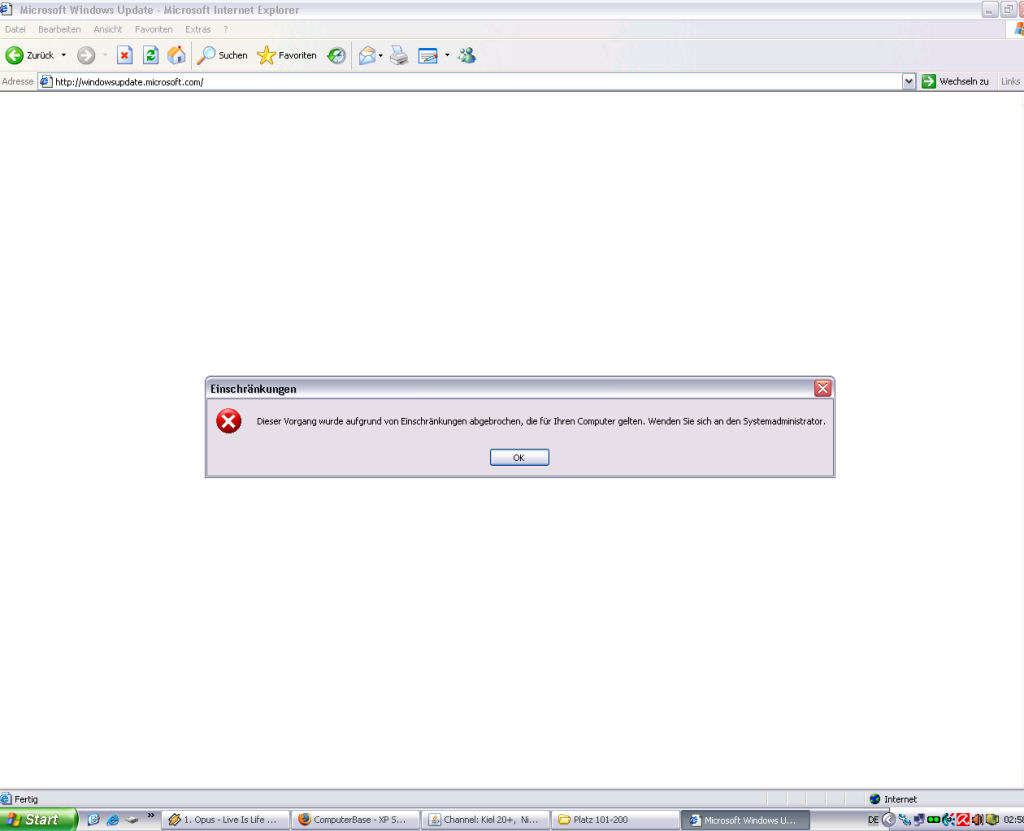The height and width of the screenshot is (831, 1024).
Task: Click the red antivirus tray icon
Action: (x=963, y=819)
